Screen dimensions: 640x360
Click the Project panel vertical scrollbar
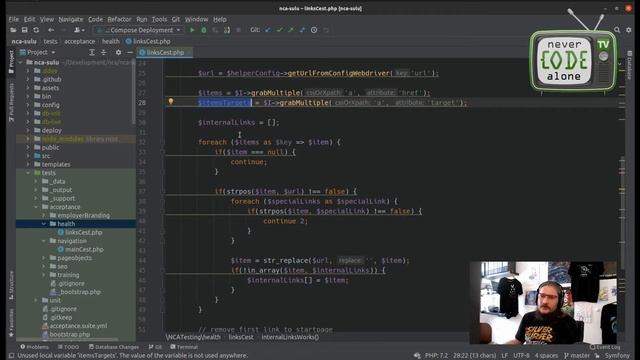coord(133,92)
